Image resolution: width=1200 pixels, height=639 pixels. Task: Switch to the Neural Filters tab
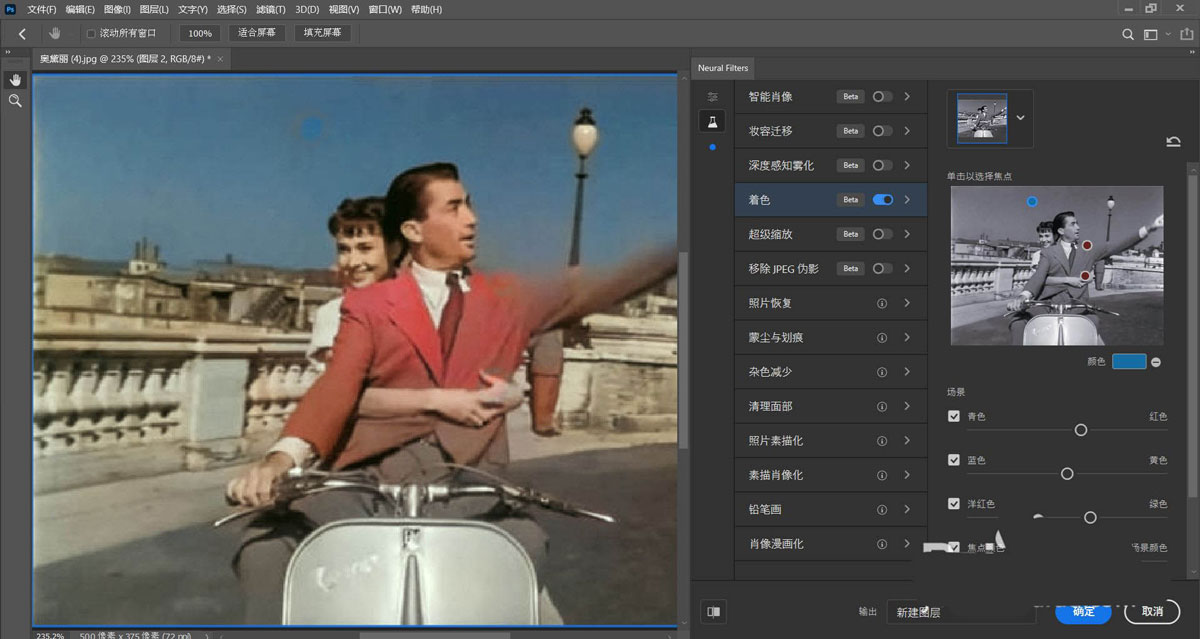[x=724, y=68]
